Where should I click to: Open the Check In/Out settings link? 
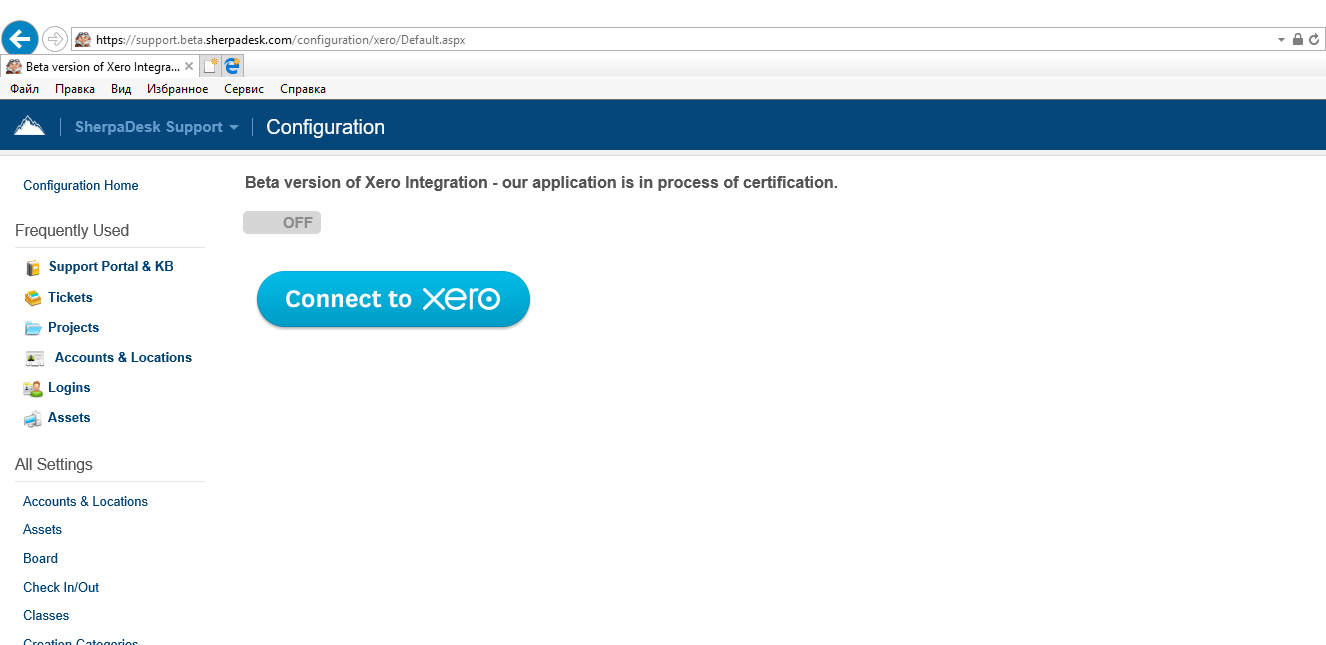(61, 587)
